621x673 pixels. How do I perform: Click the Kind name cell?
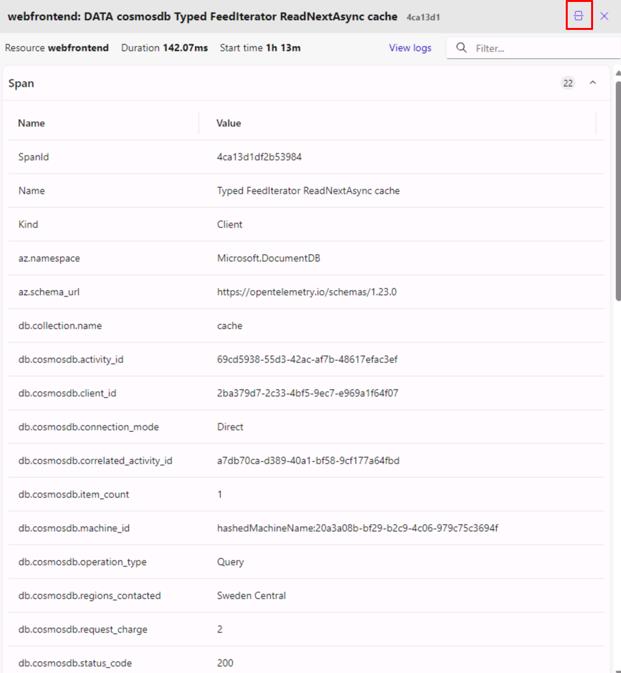[28, 224]
